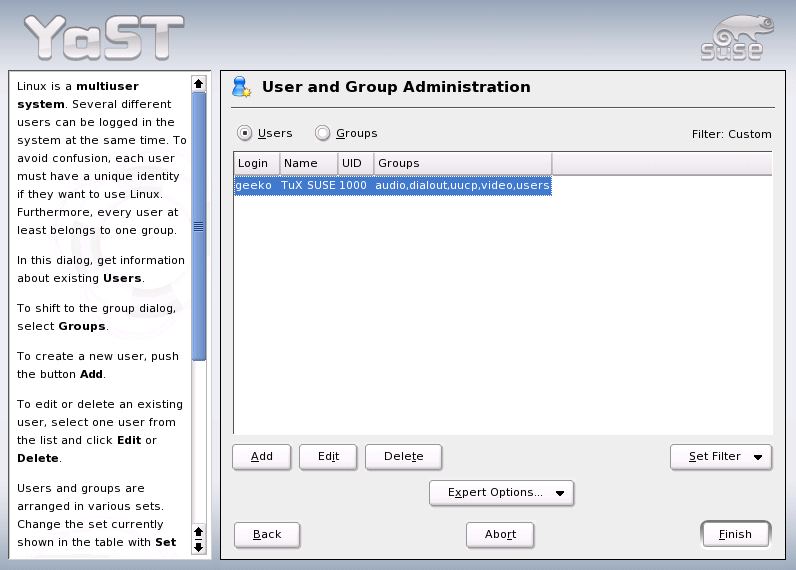Click bold 'Users' in help text
Viewport: 796px width, 570px height.
[x=122, y=278]
